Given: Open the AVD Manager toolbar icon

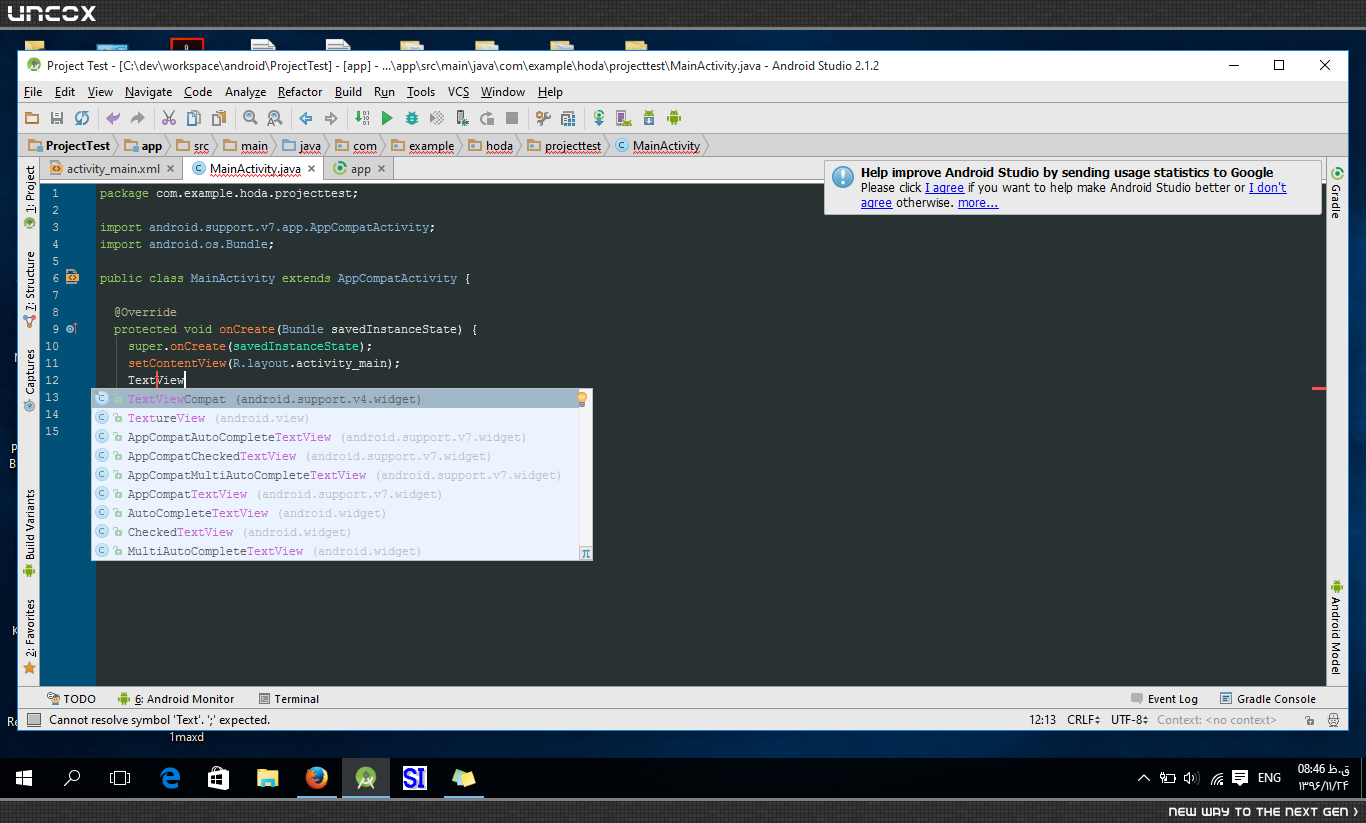Looking at the screenshot, I should point(624,118).
